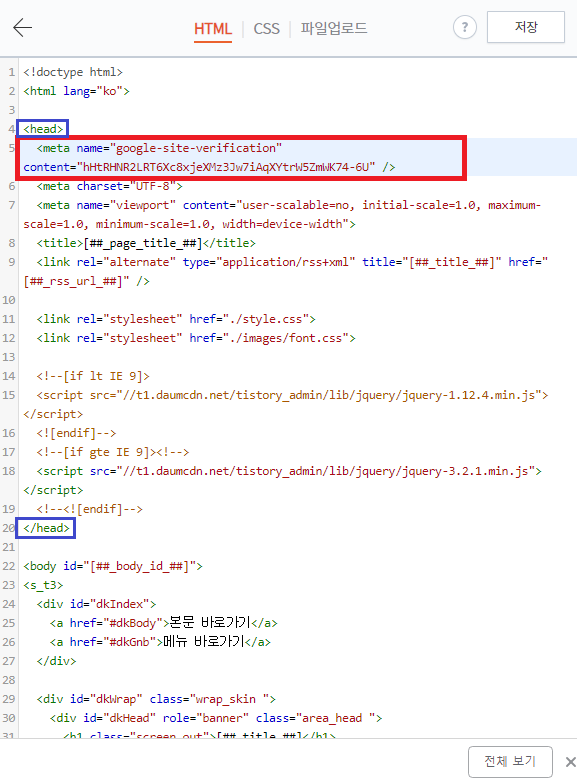Click the html lang="ko" line
577x783 pixels.
[x=76, y=91]
